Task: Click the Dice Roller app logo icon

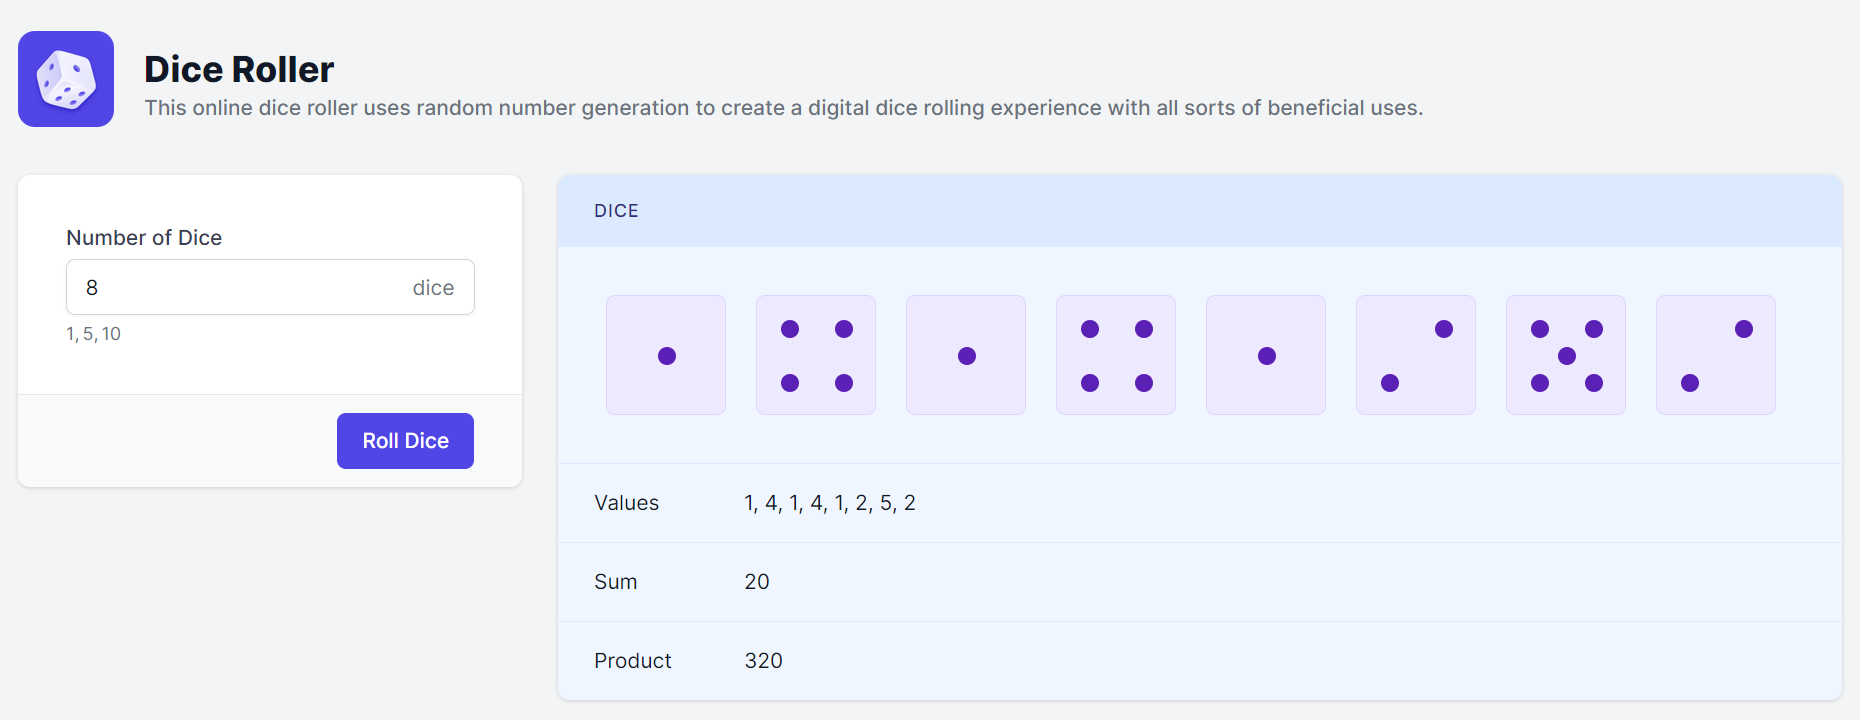Action: (x=66, y=79)
